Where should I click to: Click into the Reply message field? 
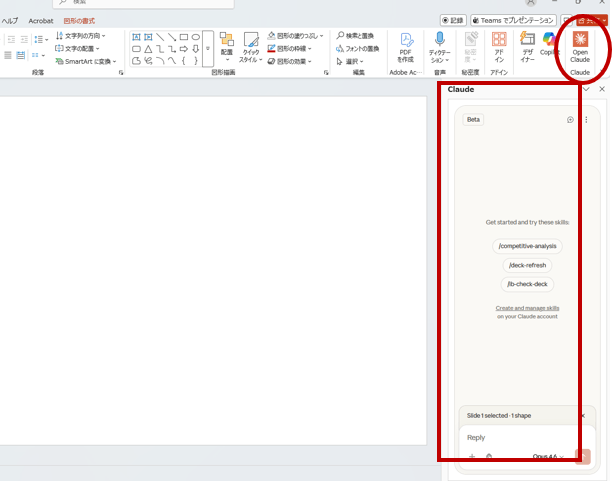(520, 437)
